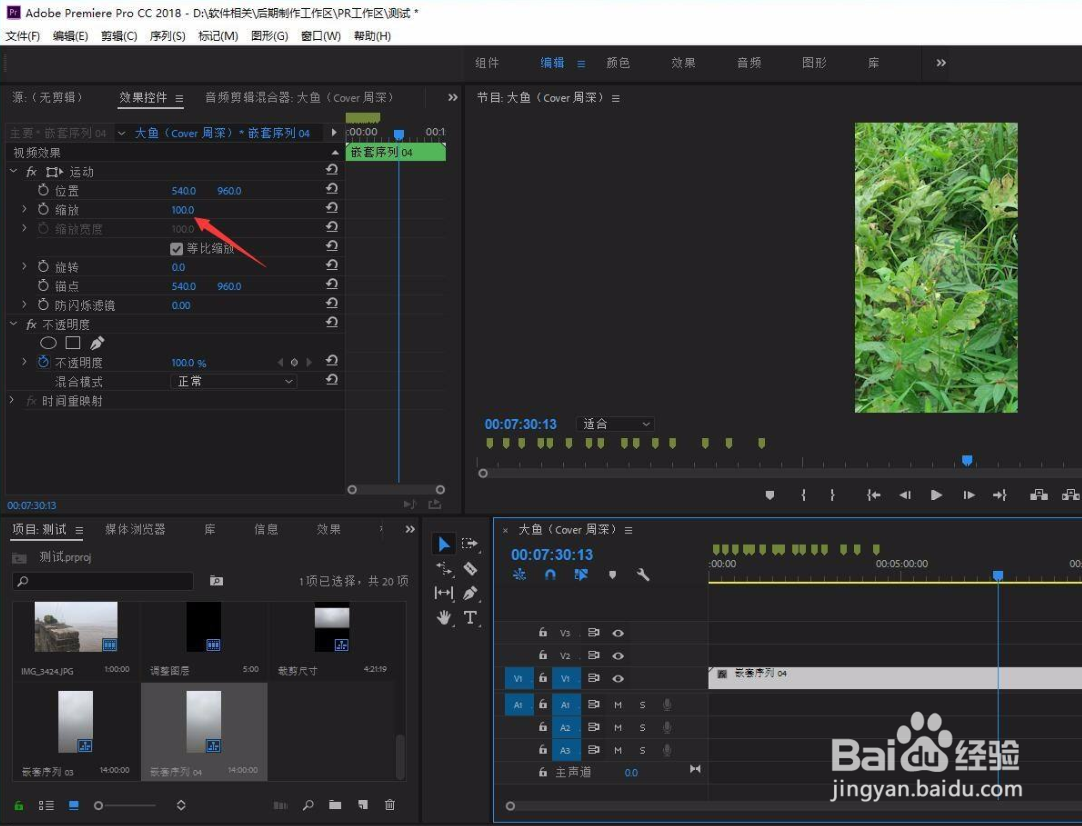This screenshot has height=826, width=1082.
Task: Toggle V1 track visibility eye
Action: (x=618, y=678)
